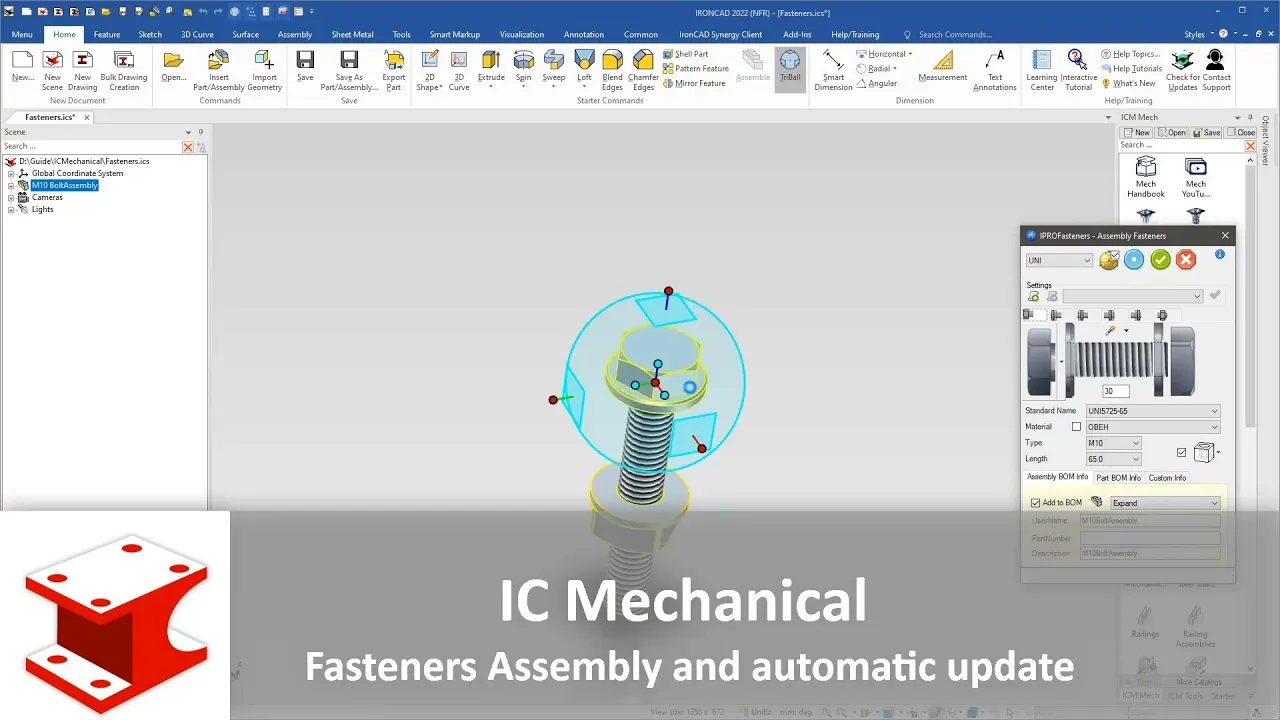Click the New Drawing icon
This screenshot has height=720, width=1280.
pyautogui.click(x=82, y=61)
